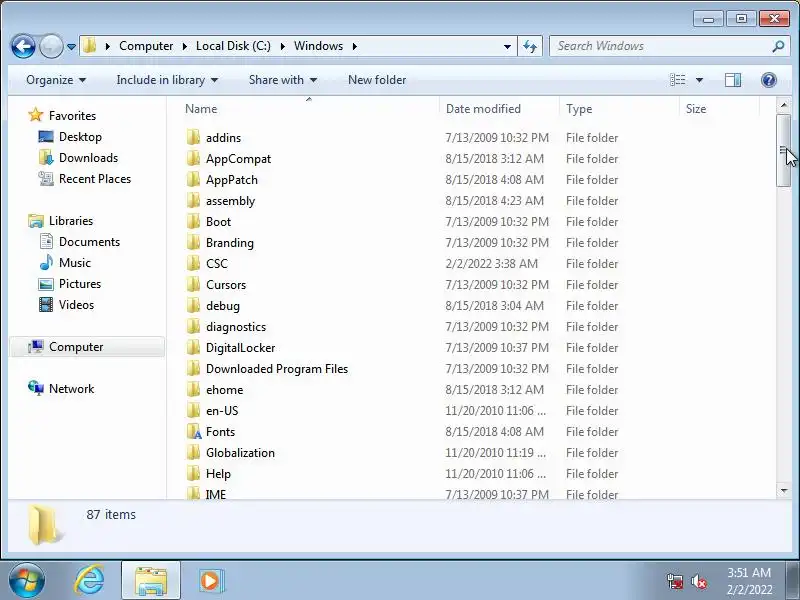Select the diagnostics folder icon
Viewport: 800px width, 600px height.
tap(193, 326)
